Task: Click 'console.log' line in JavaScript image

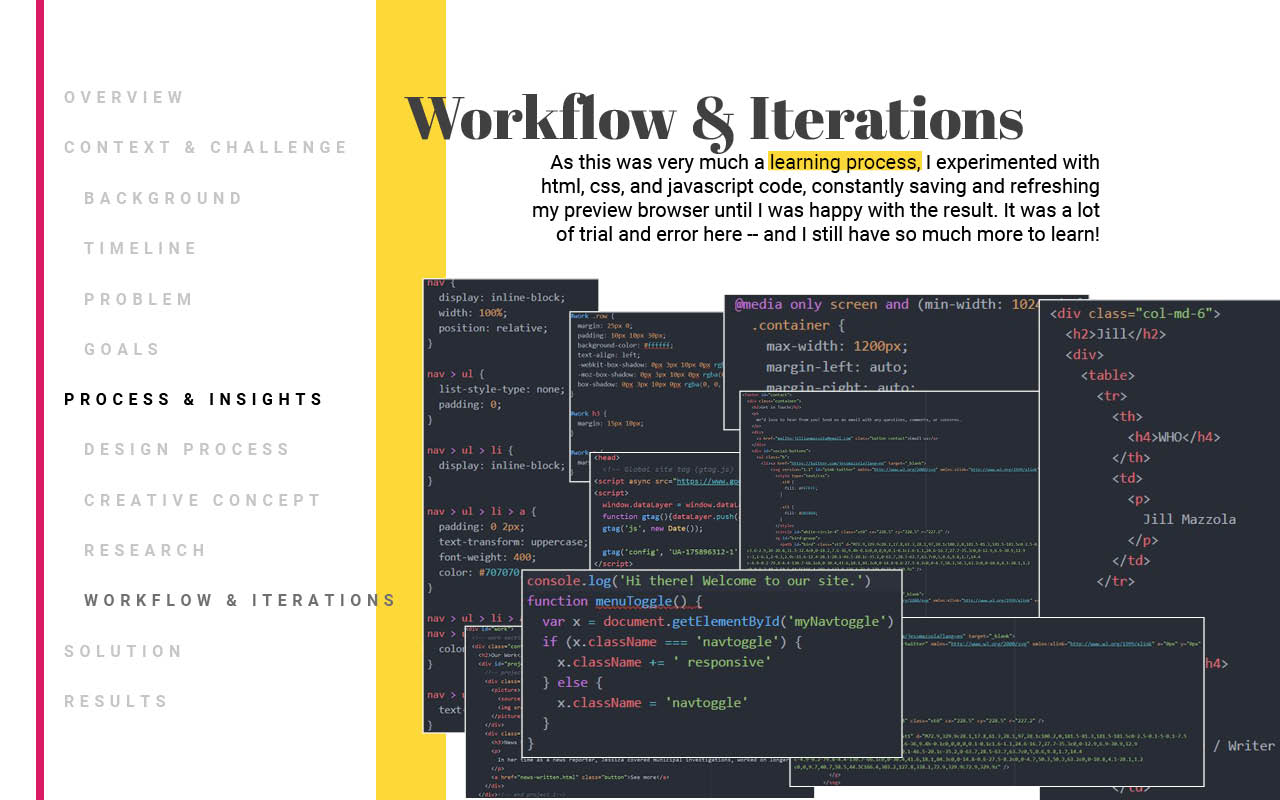Action: pos(699,581)
